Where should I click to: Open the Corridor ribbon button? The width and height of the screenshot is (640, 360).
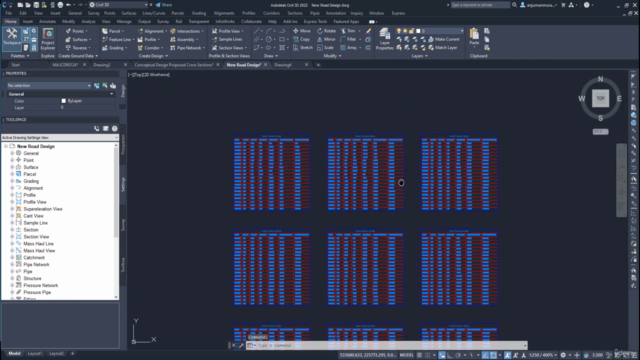pyautogui.click(x=150, y=48)
